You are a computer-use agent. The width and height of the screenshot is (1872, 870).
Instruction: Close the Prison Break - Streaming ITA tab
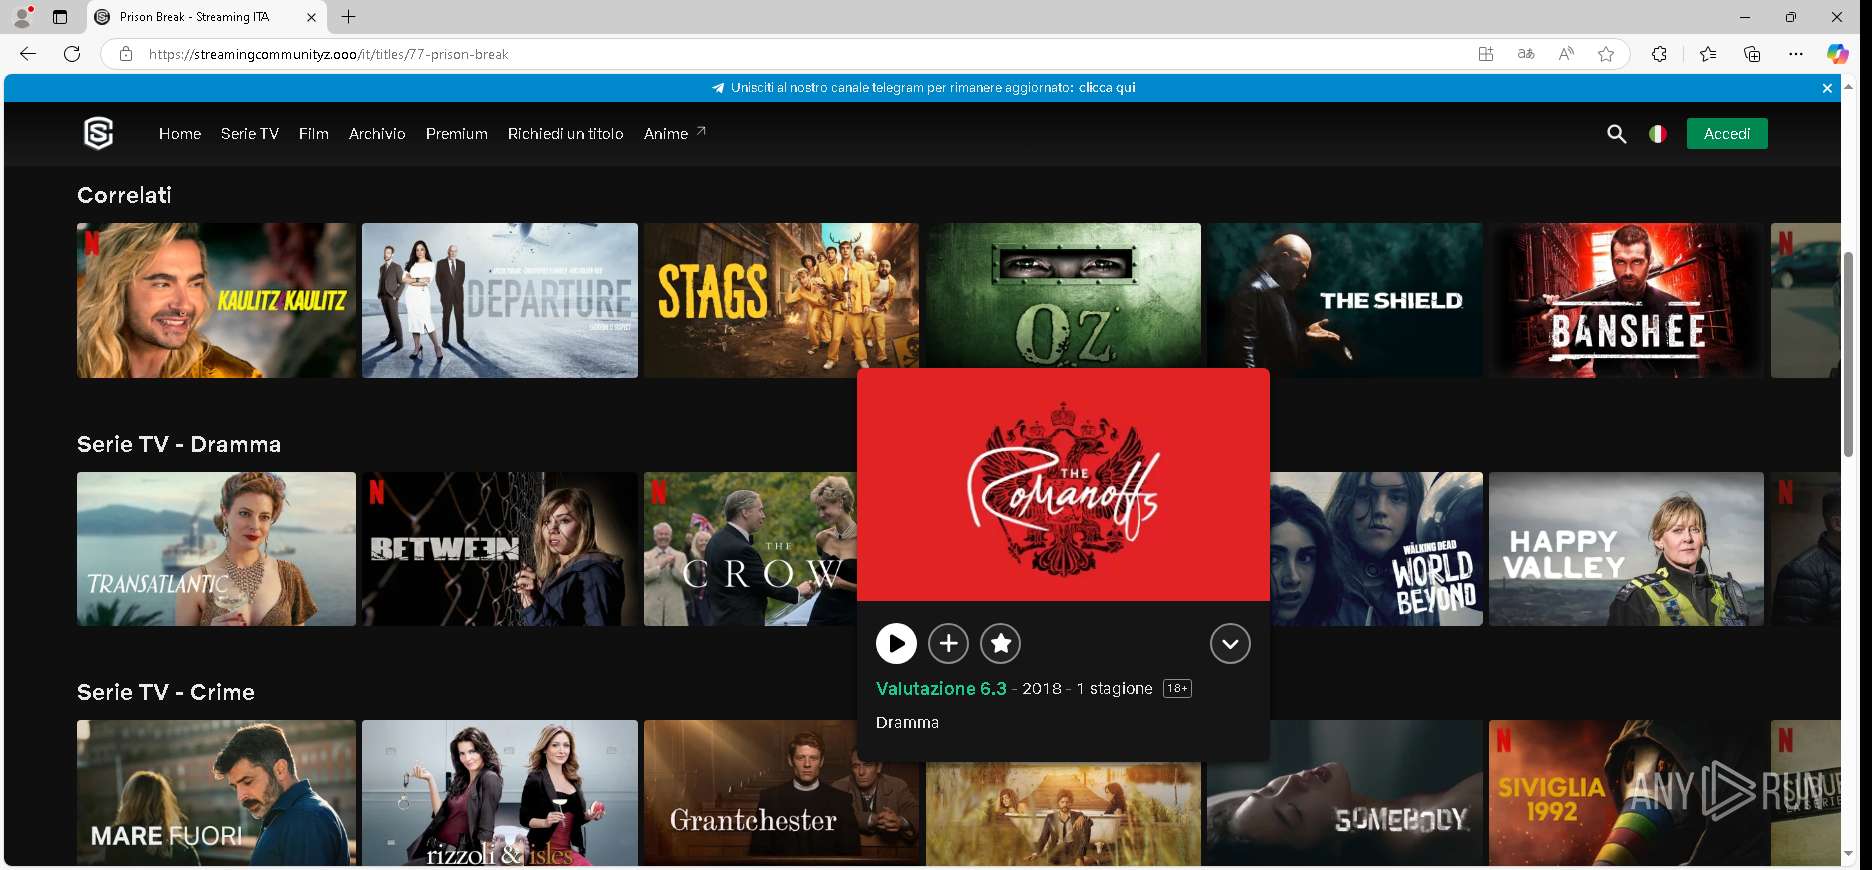pos(311,17)
